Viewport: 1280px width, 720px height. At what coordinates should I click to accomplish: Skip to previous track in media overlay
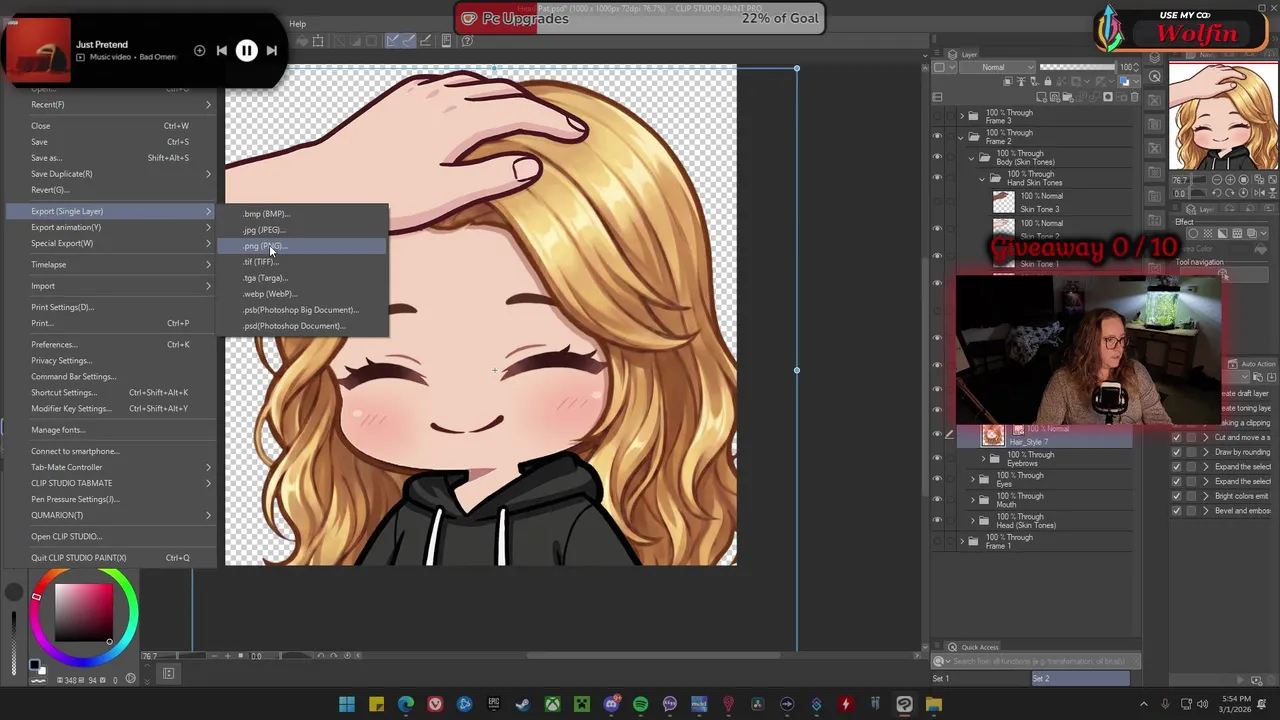tap(222, 51)
